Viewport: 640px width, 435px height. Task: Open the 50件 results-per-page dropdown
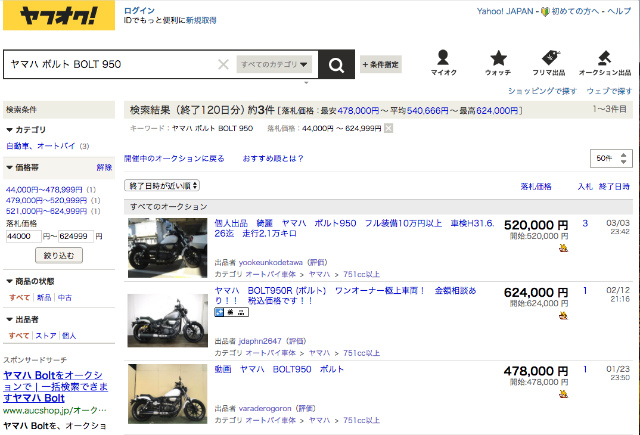pos(611,158)
